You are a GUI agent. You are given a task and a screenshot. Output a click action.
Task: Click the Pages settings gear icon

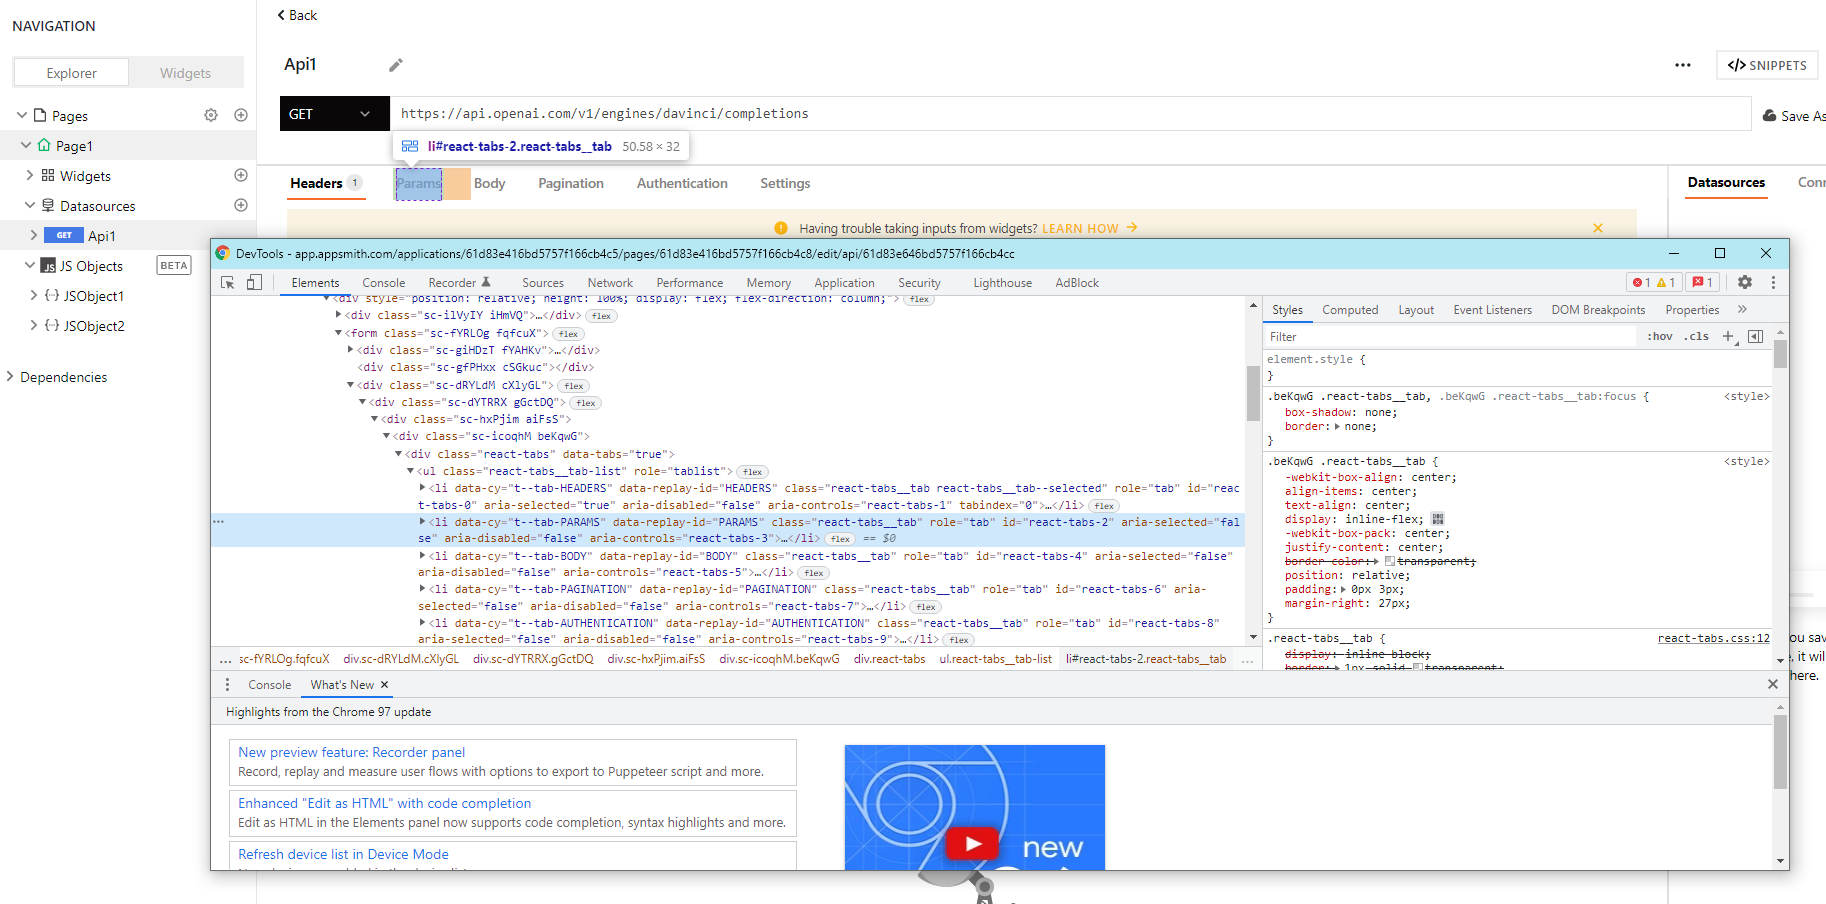211,115
